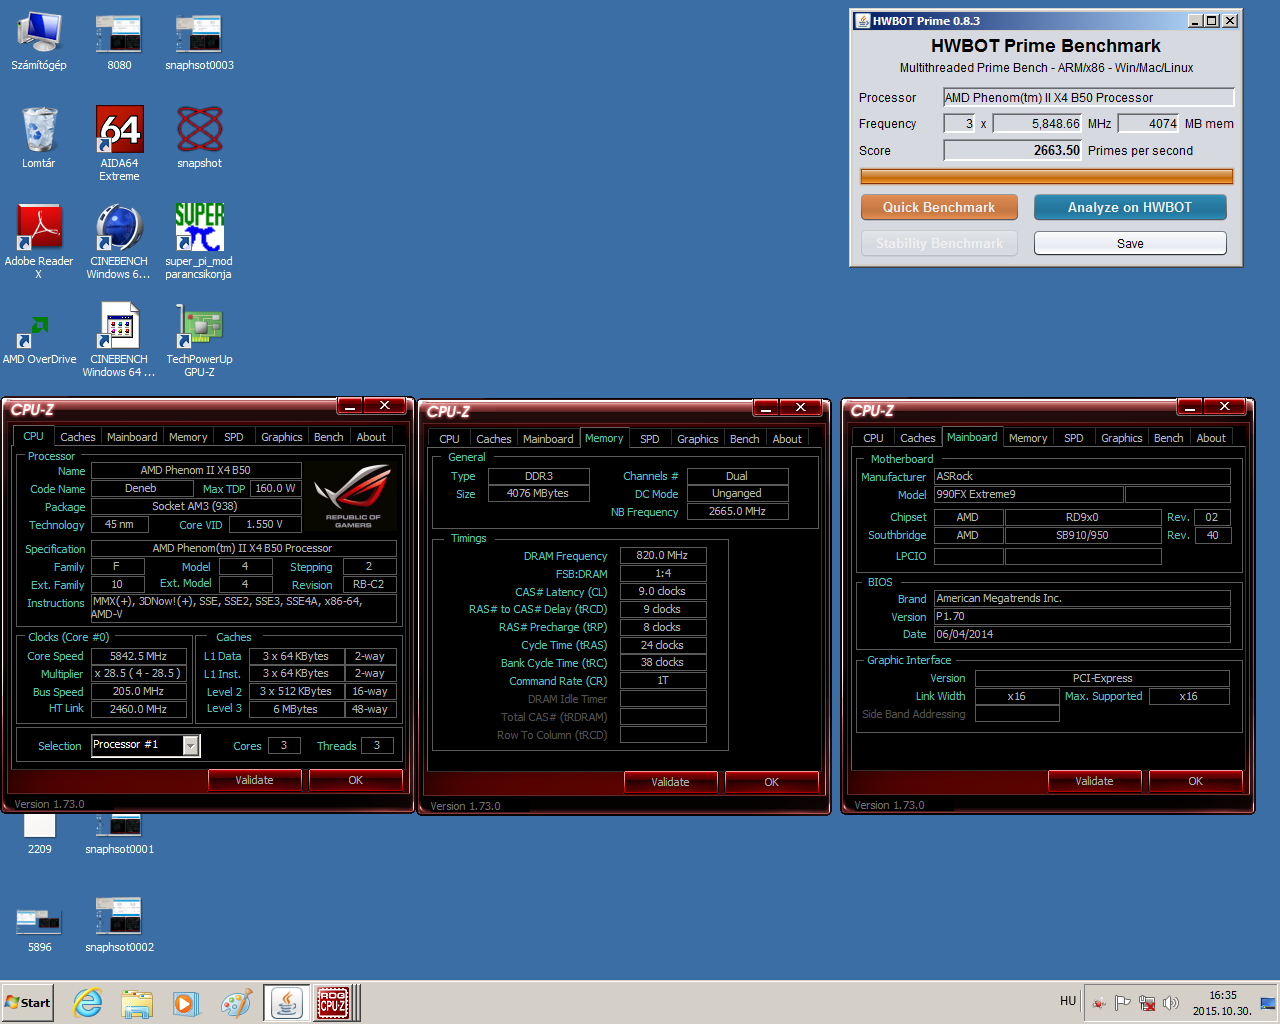Click the HU language indicator in taskbar
The height and width of the screenshot is (1024, 1280).
[x=1068, y=1001]
